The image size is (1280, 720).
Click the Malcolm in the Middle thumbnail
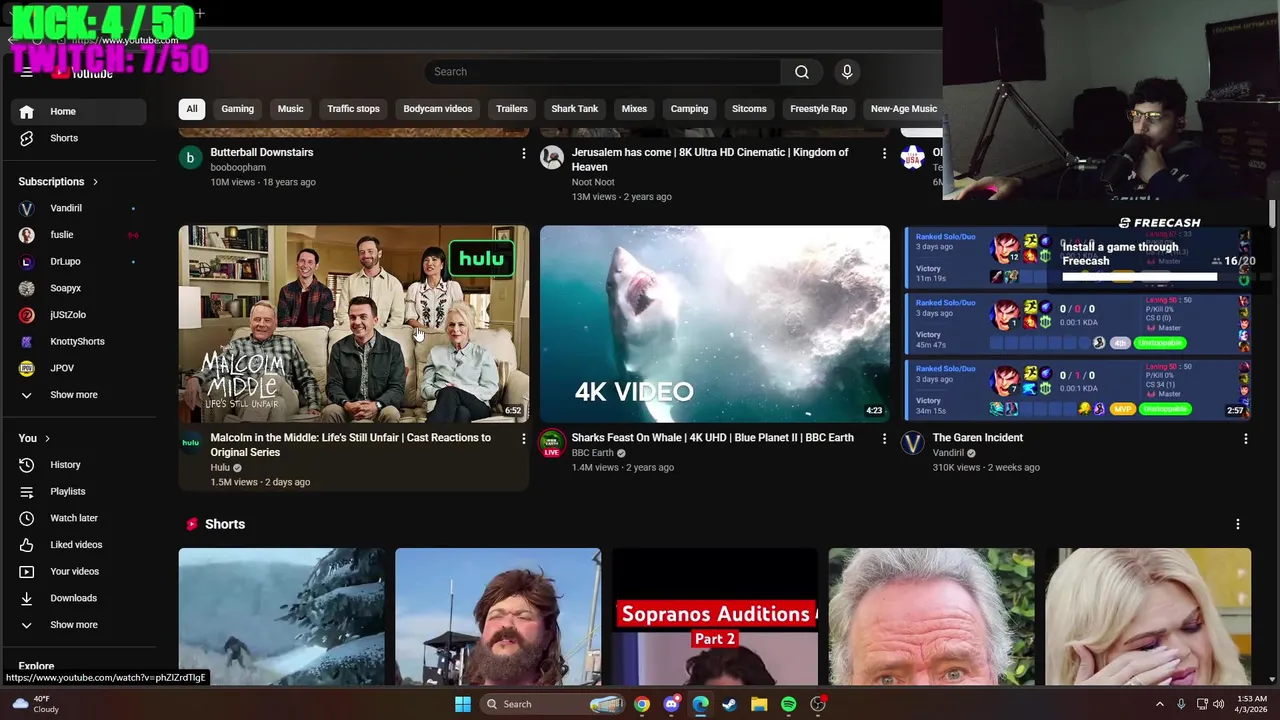click(x=354, y=324)
